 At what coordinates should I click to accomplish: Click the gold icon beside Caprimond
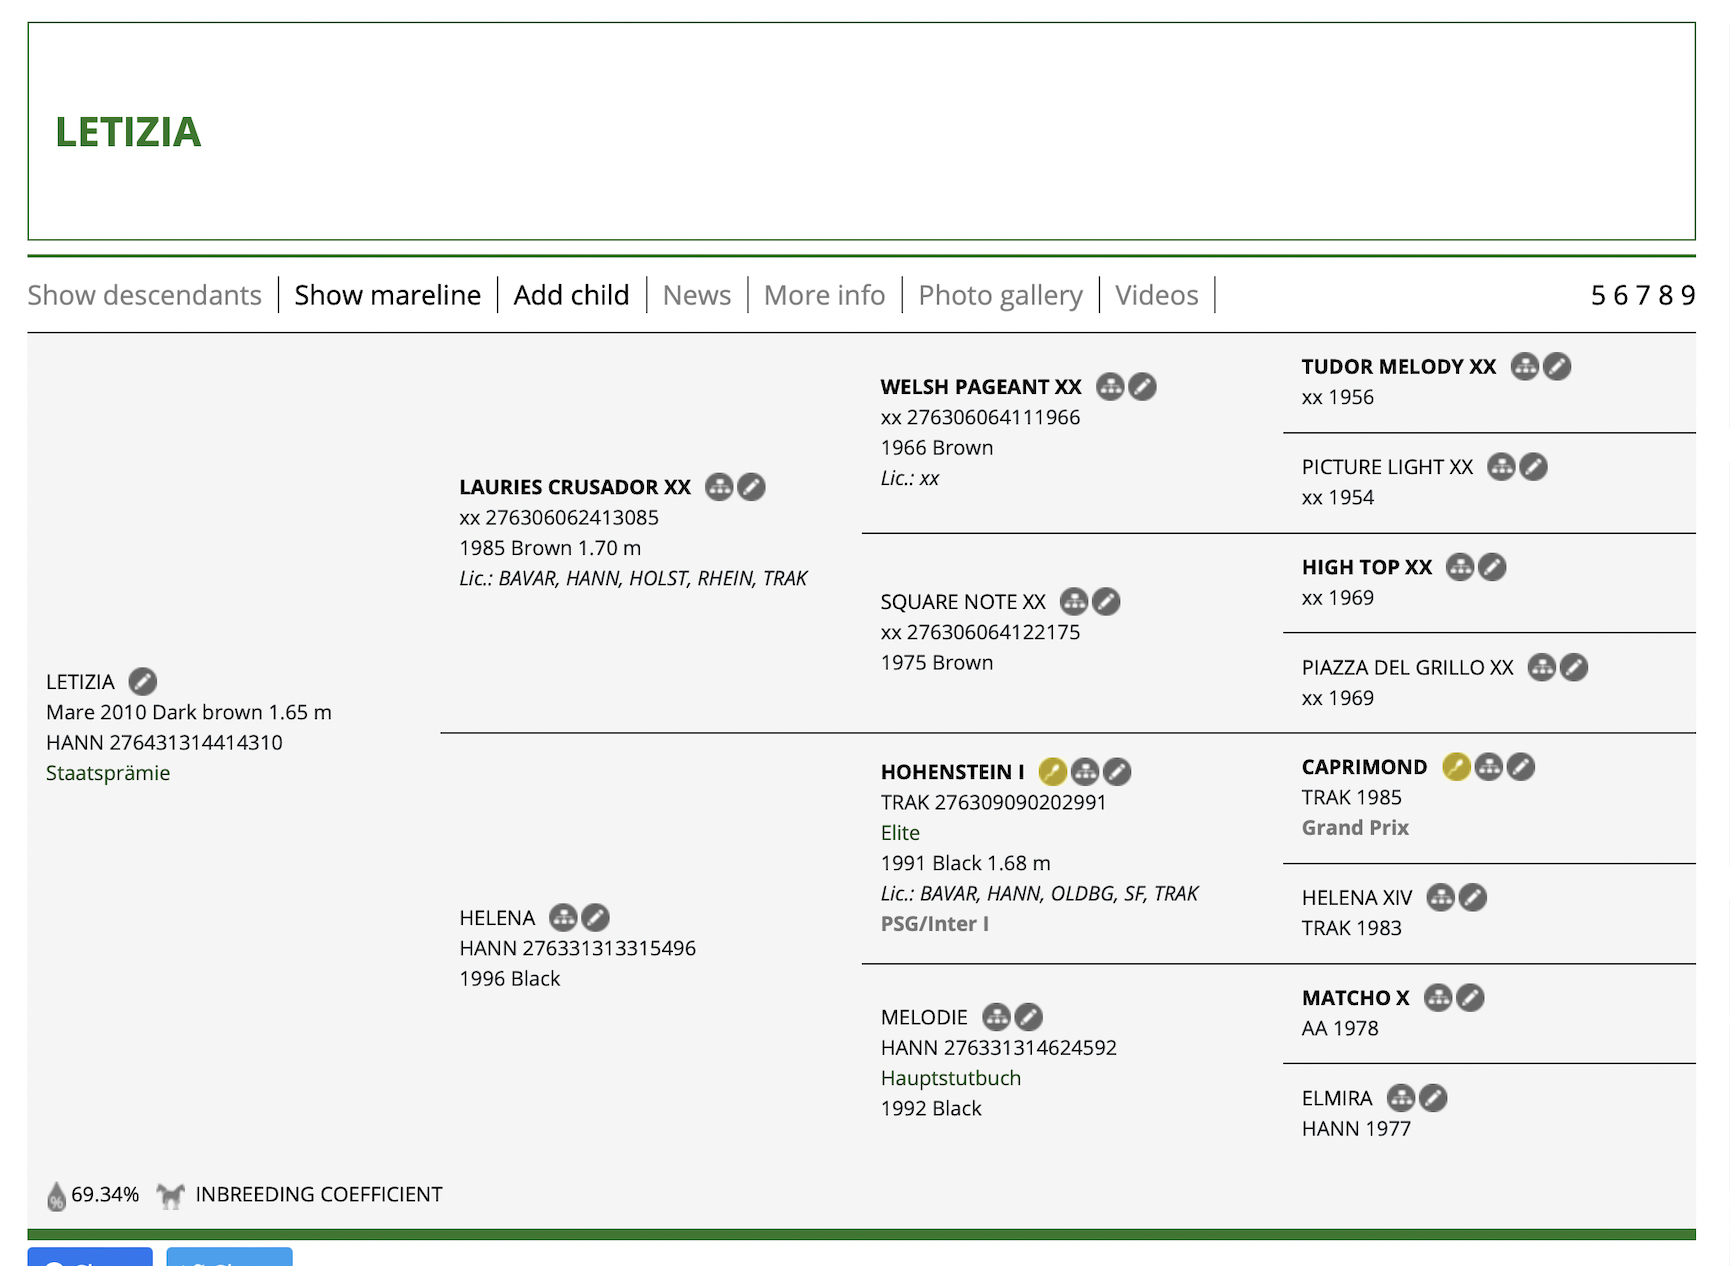(1456, 767)
